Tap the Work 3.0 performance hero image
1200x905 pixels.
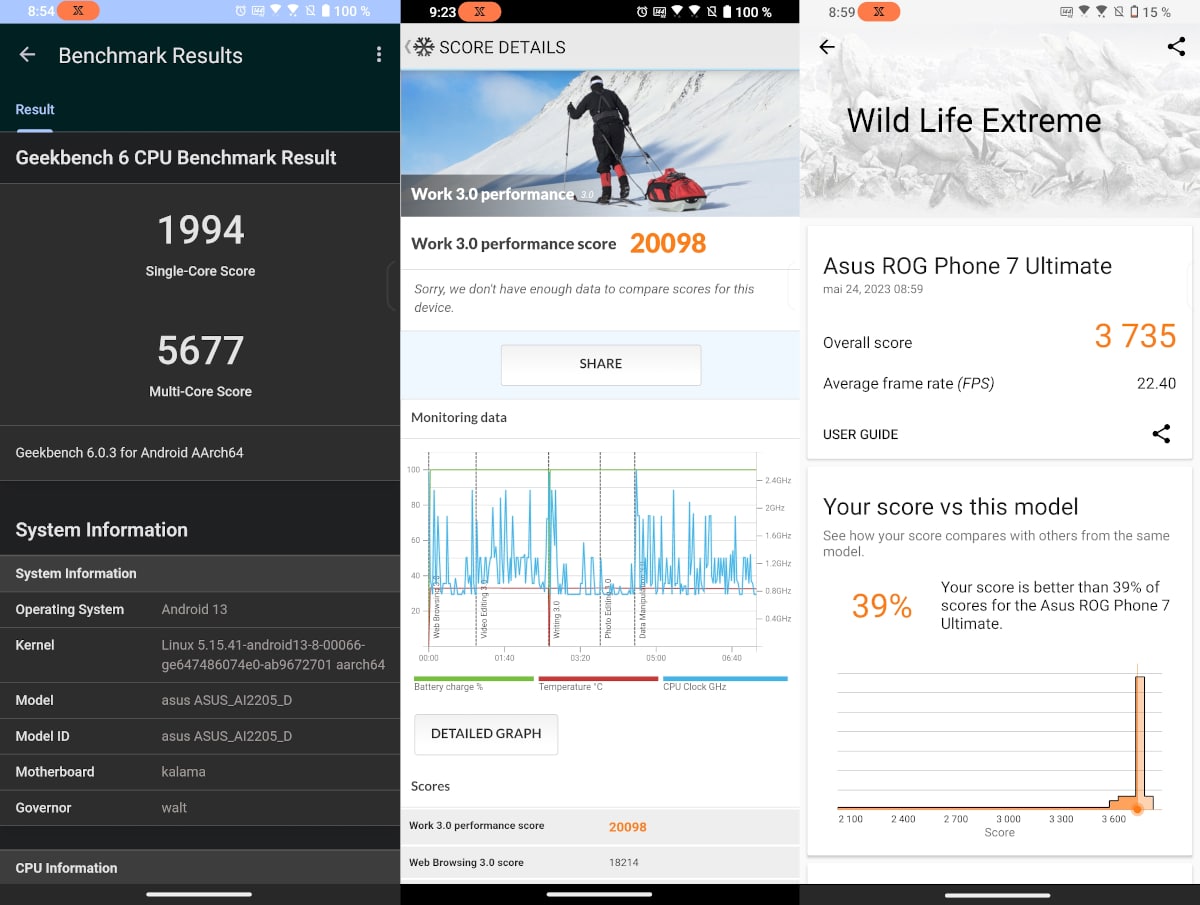click(x=600, y=143)
